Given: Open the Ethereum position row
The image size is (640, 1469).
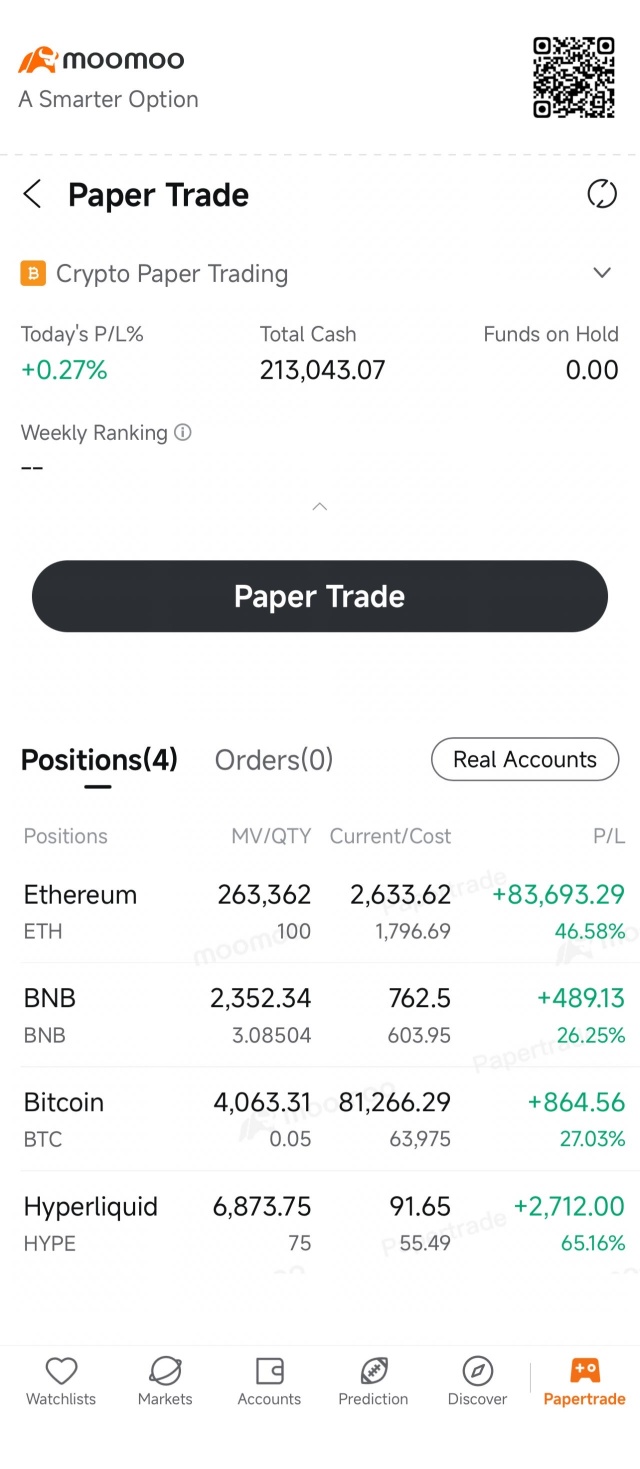Looking at the screenshot, I should [320, 911].
